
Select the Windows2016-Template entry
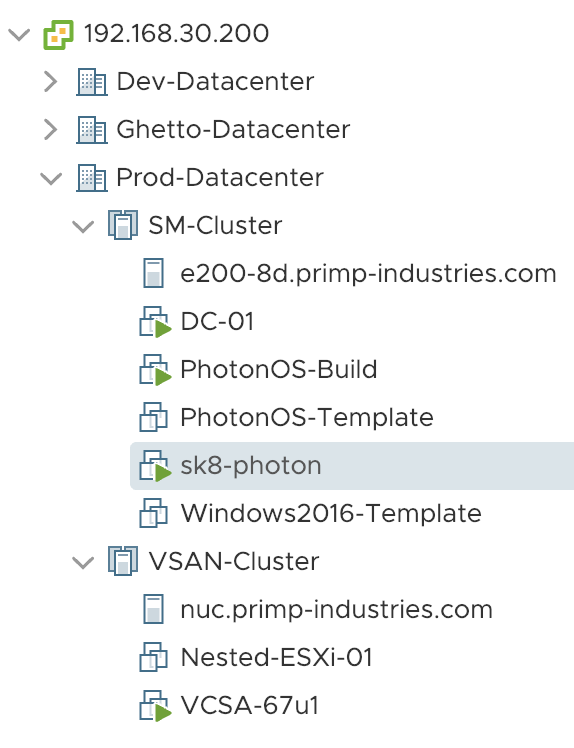click(x=331, y=513)
